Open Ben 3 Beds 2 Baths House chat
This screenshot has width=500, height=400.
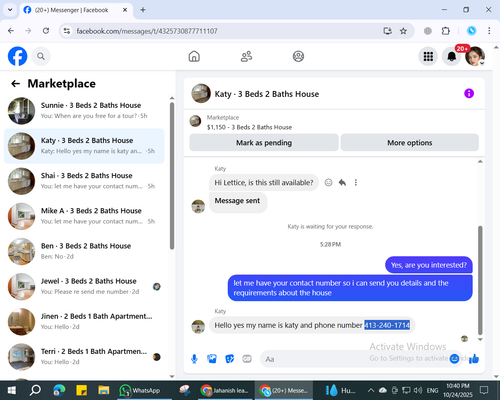coord(84,251)
